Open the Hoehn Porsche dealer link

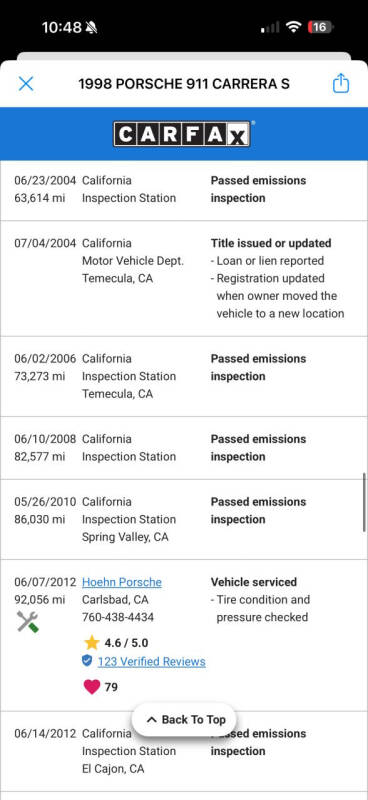pos(122,582)
